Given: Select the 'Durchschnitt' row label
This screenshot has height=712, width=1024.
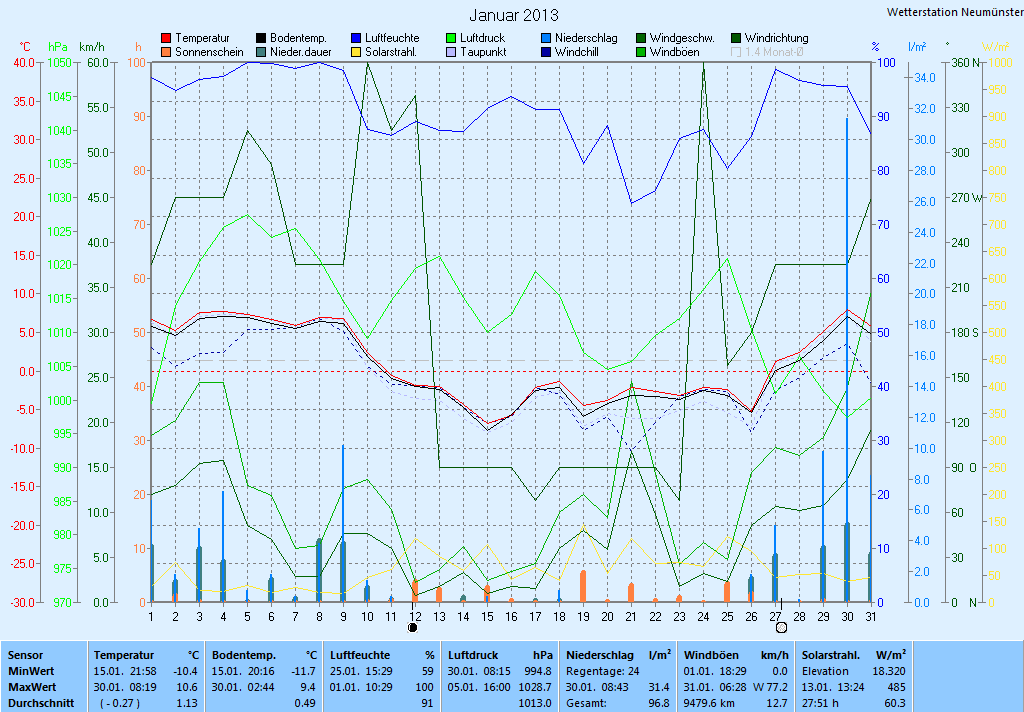Looking at the screenshot, I should (x=41, y=704).
